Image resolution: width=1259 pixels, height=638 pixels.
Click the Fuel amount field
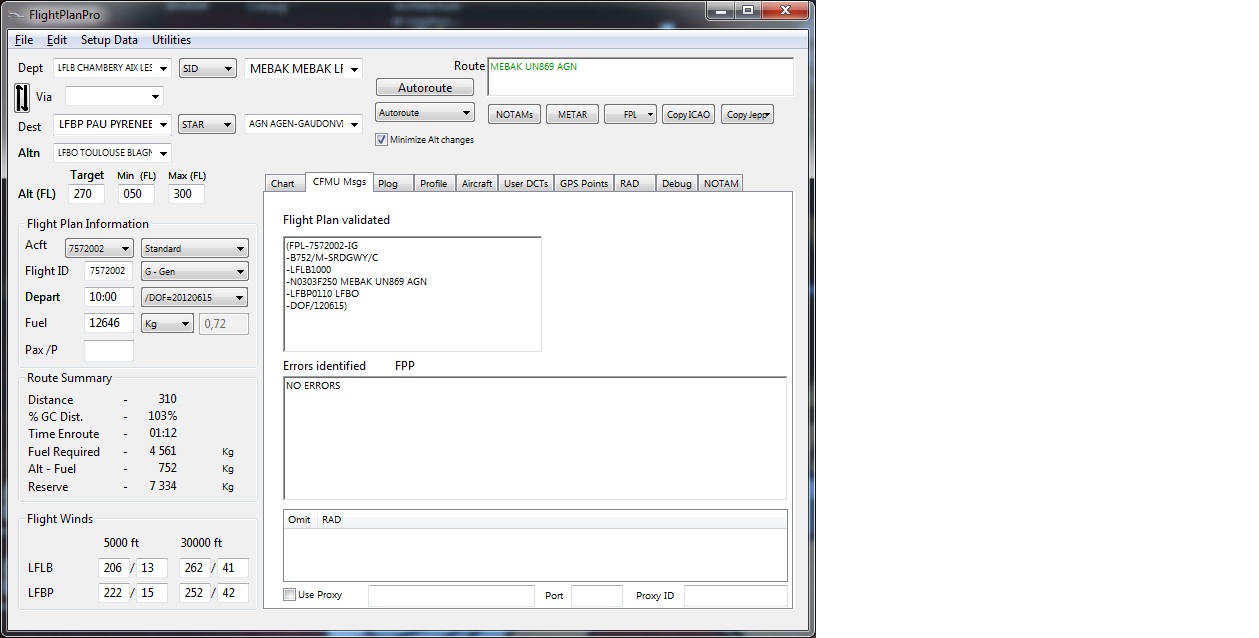[108, 324]
